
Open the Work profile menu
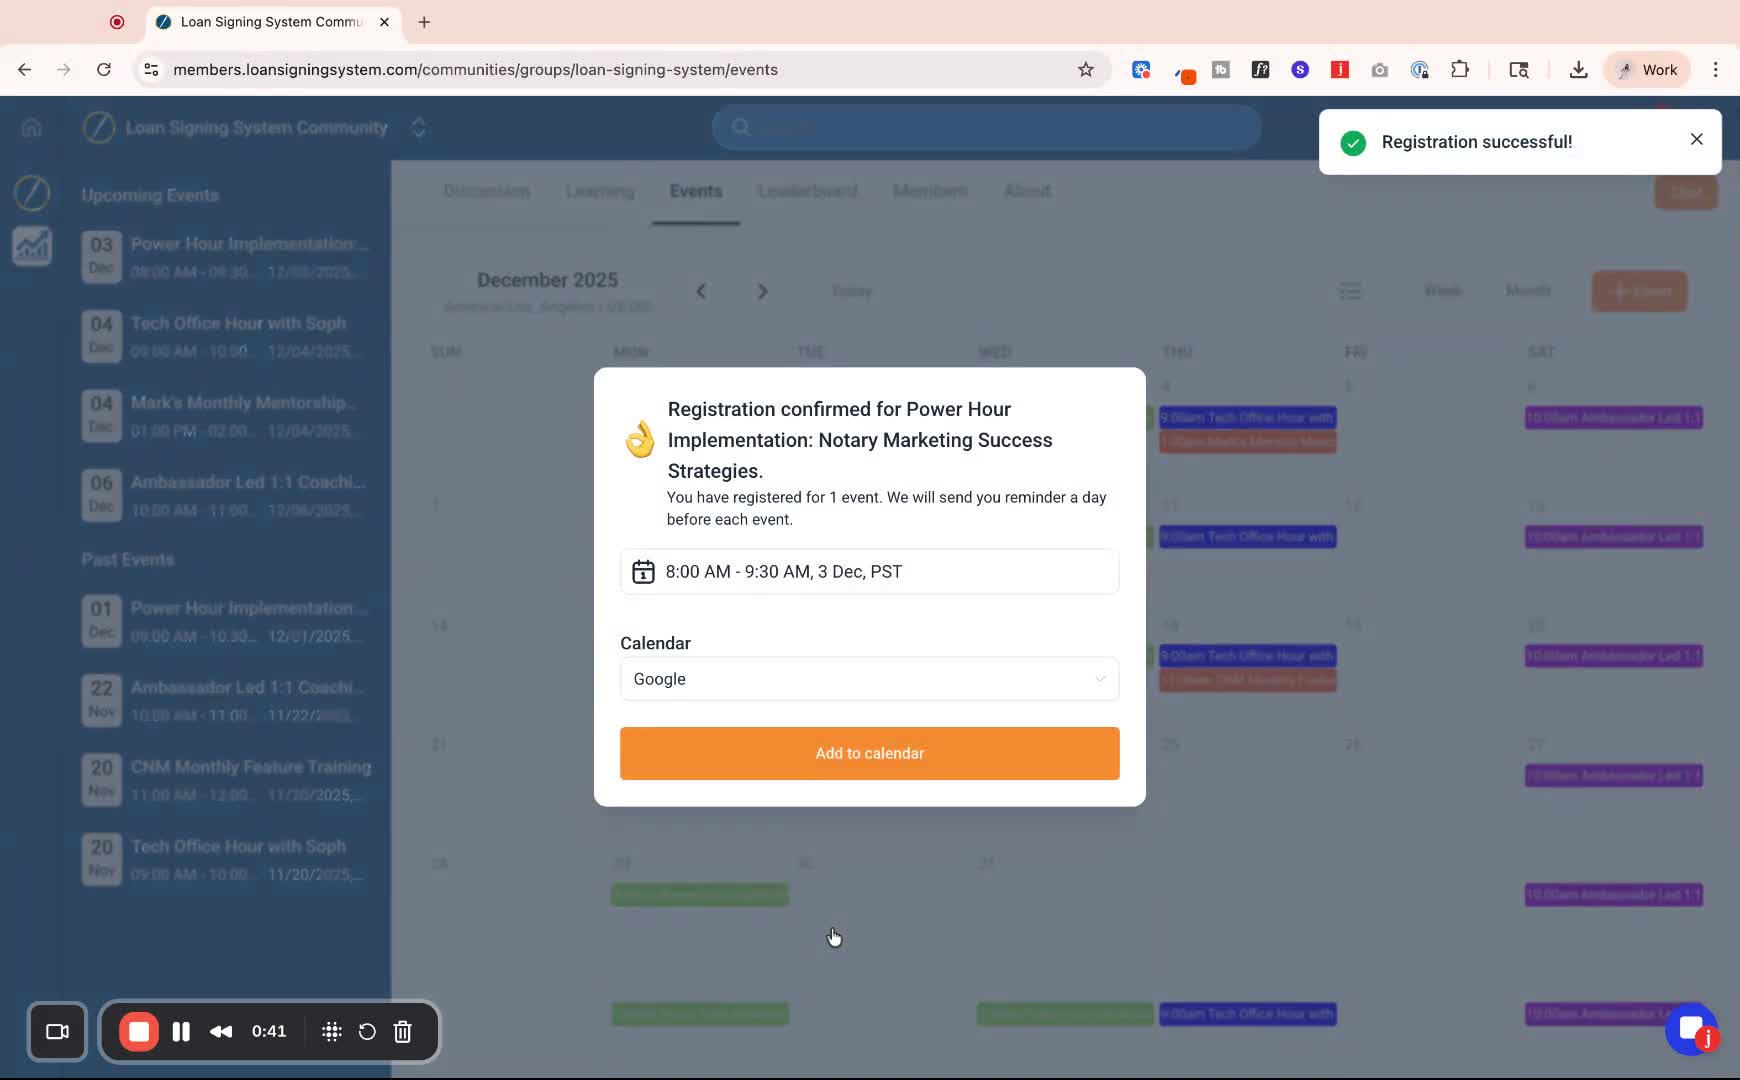point(1647,69)
